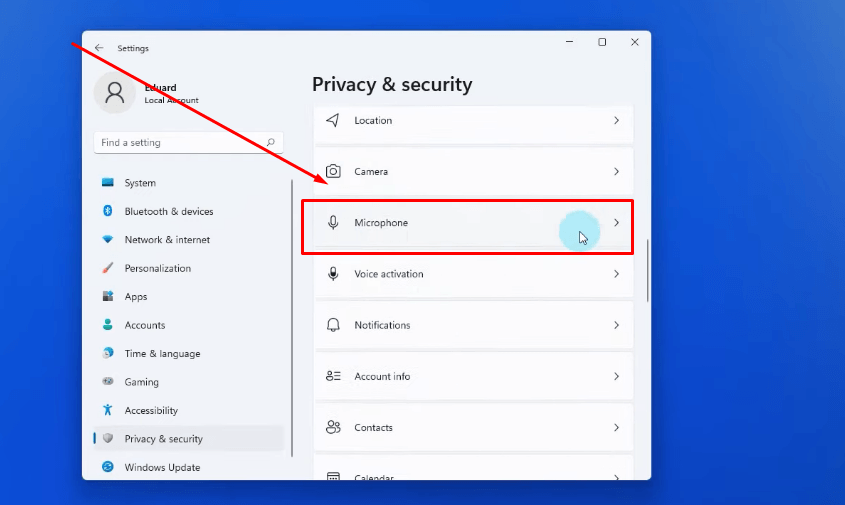Click the Contacts people icon
The width and height of the screenshot is (845, 505).
pos(333,427)
